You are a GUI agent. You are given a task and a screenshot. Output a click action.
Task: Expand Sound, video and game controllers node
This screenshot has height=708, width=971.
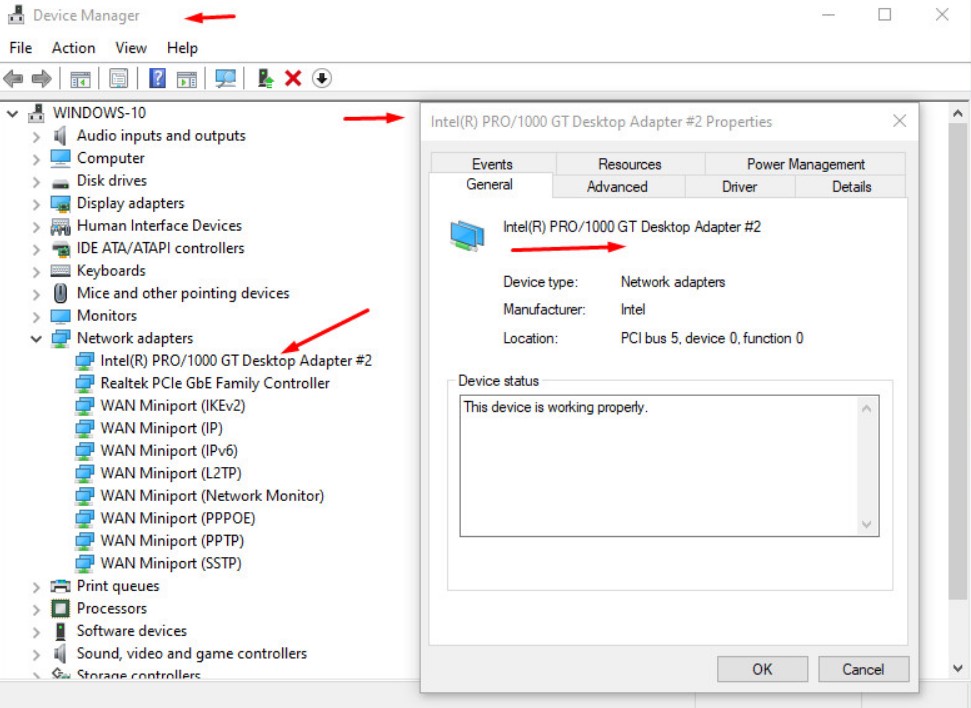coord(36,655)
